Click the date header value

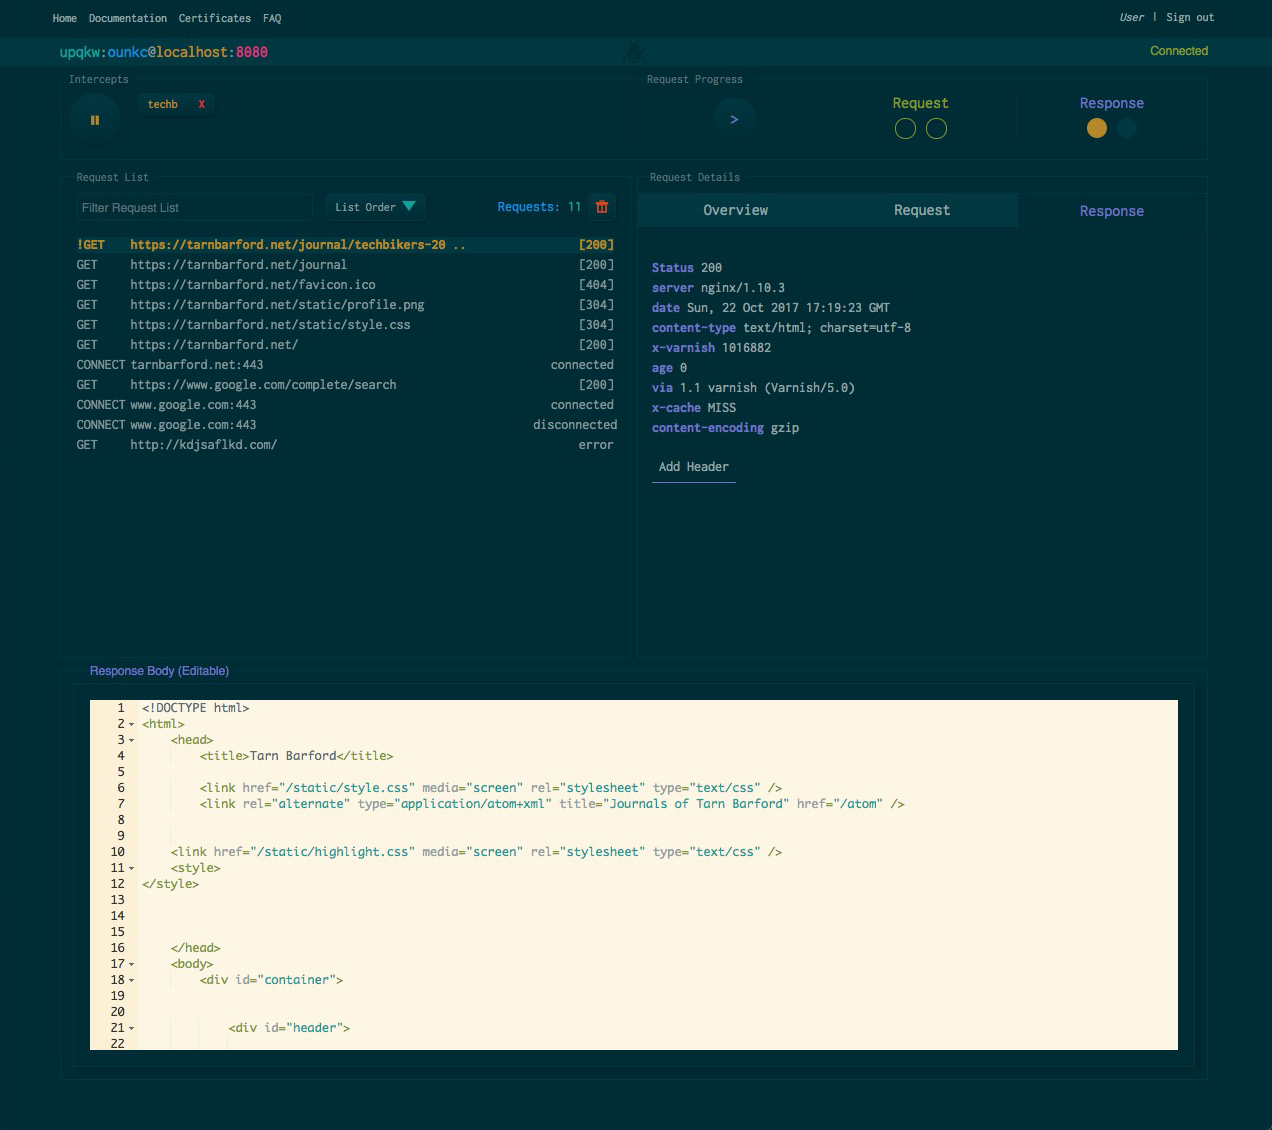(788, 308)
